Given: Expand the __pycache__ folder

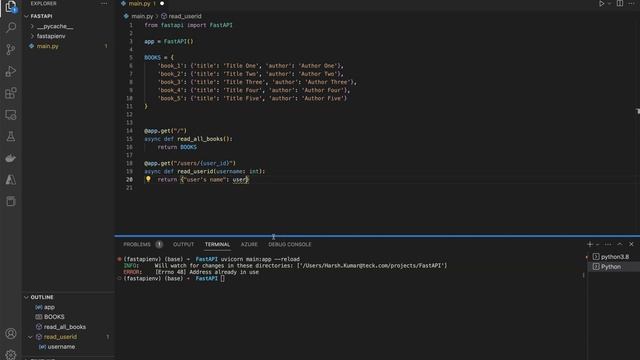Looking at the screenshot, I should tap(55, 26).
